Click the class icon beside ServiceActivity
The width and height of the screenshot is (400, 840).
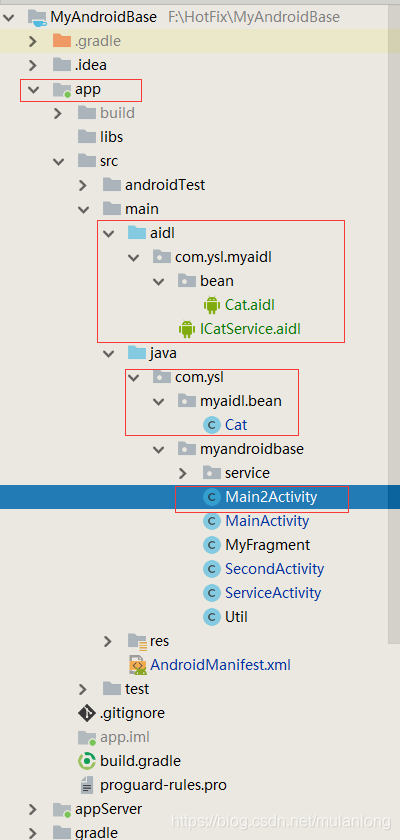212,593
